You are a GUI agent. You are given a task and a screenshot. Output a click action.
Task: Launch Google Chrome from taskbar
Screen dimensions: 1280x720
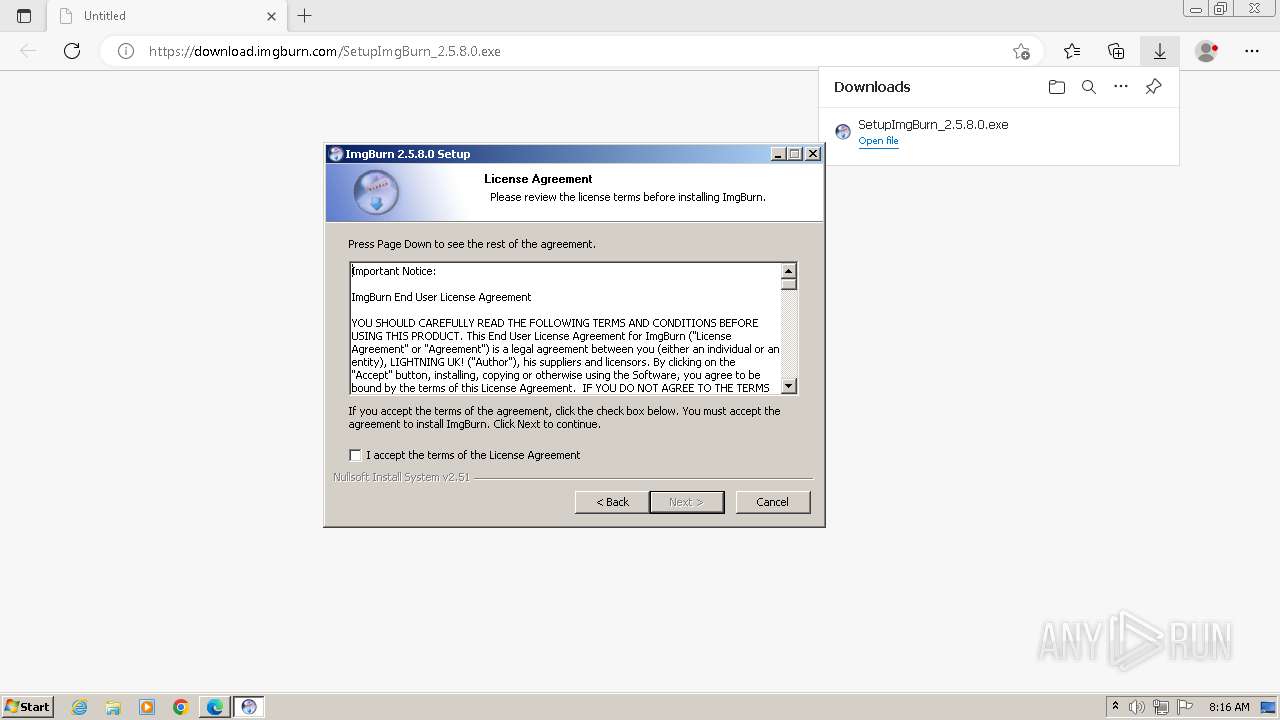(181, 707)
